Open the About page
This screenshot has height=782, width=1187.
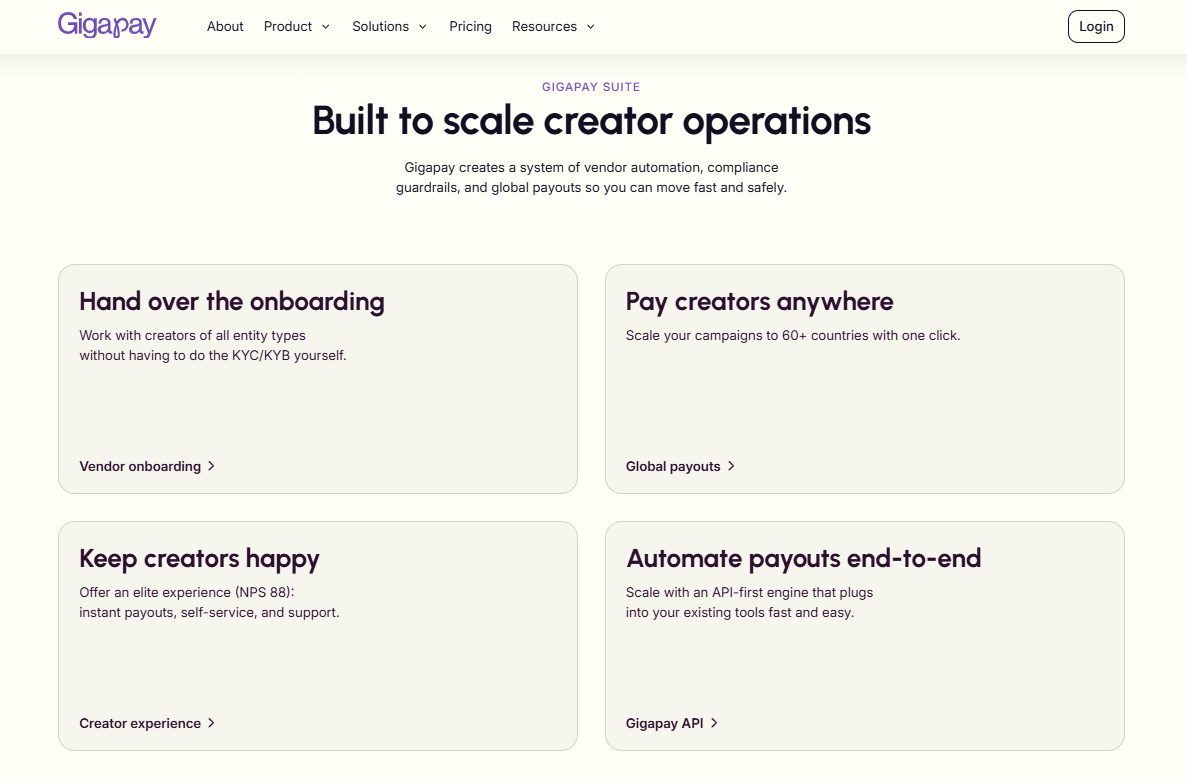(225, 26)
